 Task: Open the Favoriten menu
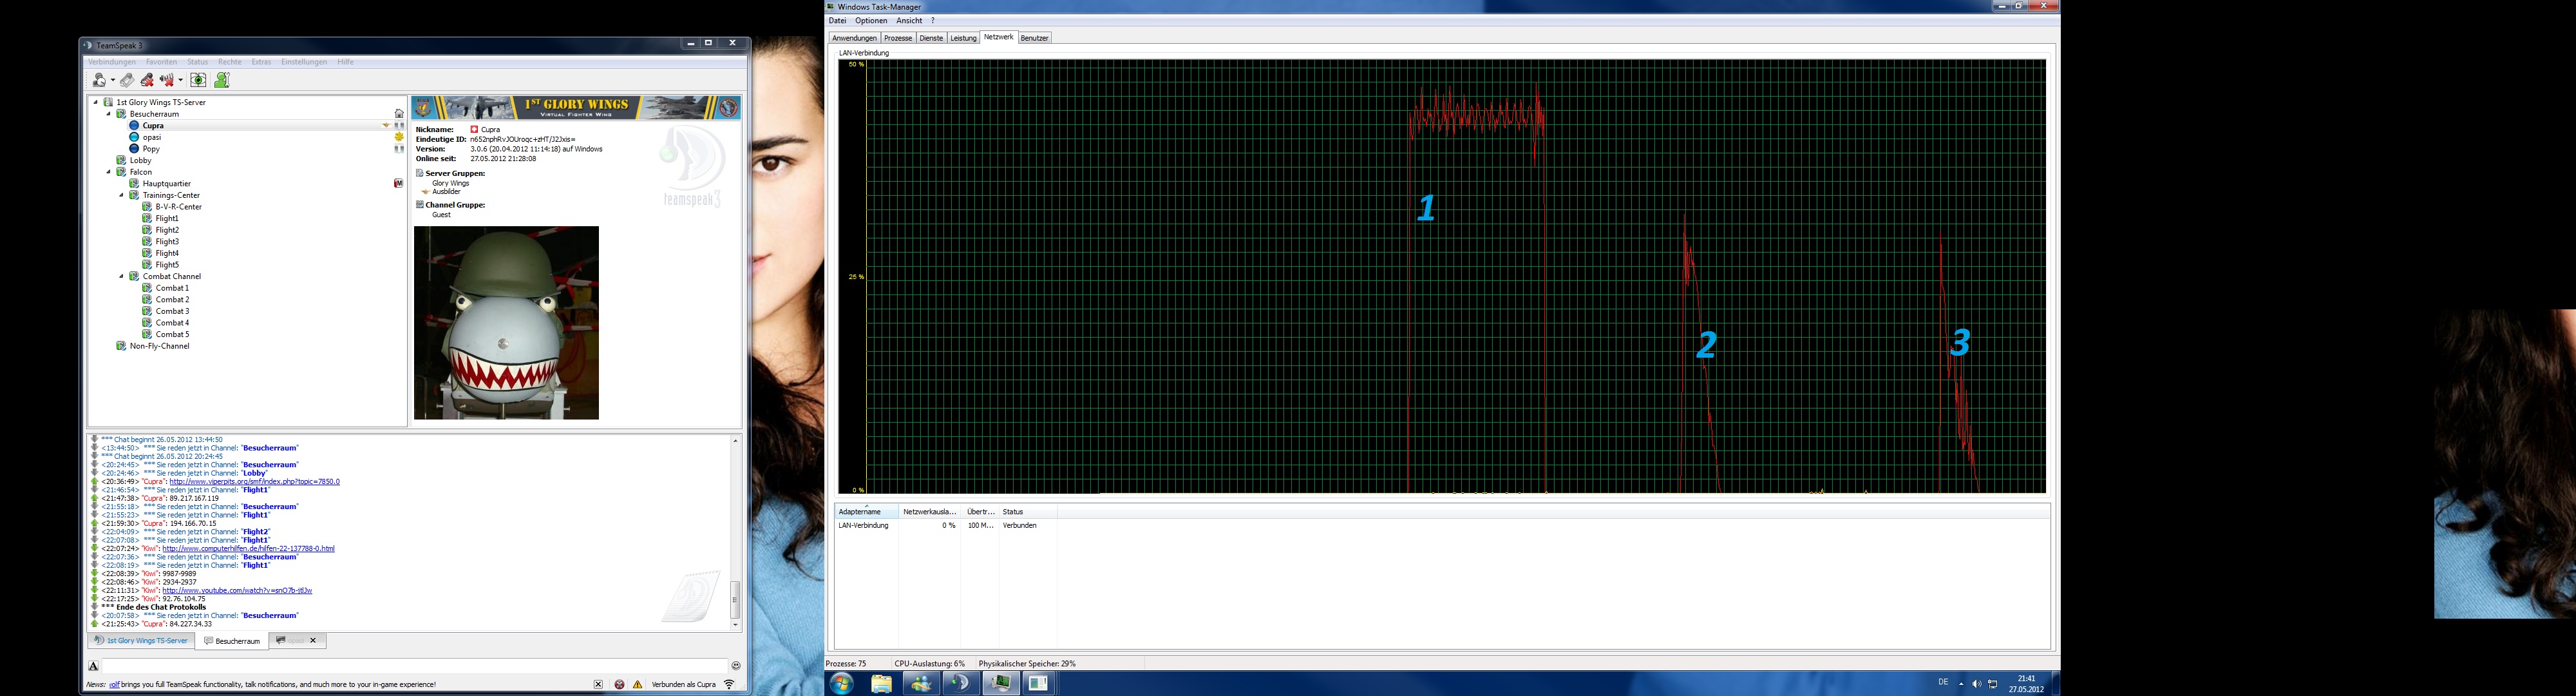tap(161, 62)
